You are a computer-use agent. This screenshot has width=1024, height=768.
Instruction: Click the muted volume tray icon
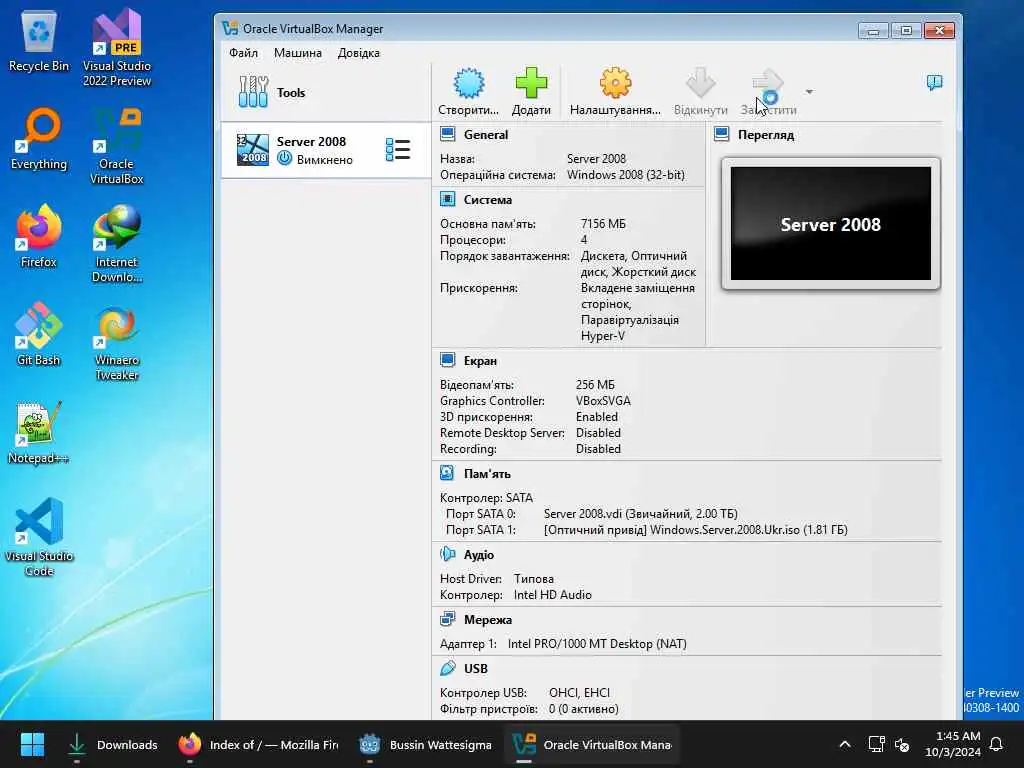903,744
